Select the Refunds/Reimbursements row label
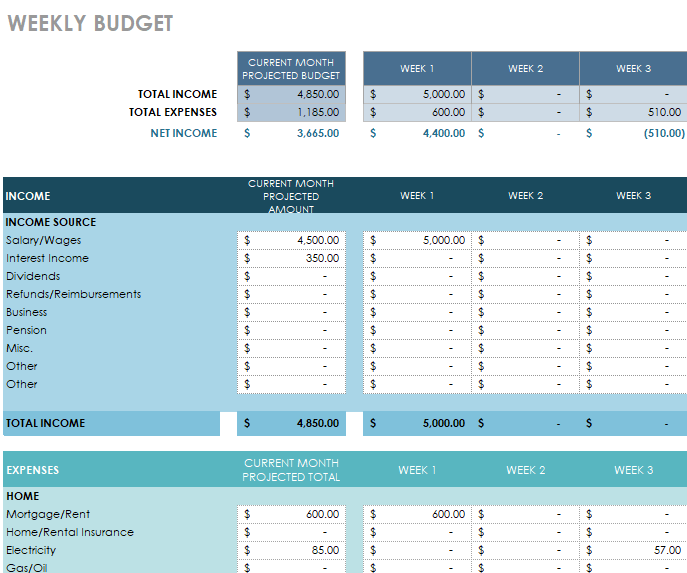 [x=73, y=294]
